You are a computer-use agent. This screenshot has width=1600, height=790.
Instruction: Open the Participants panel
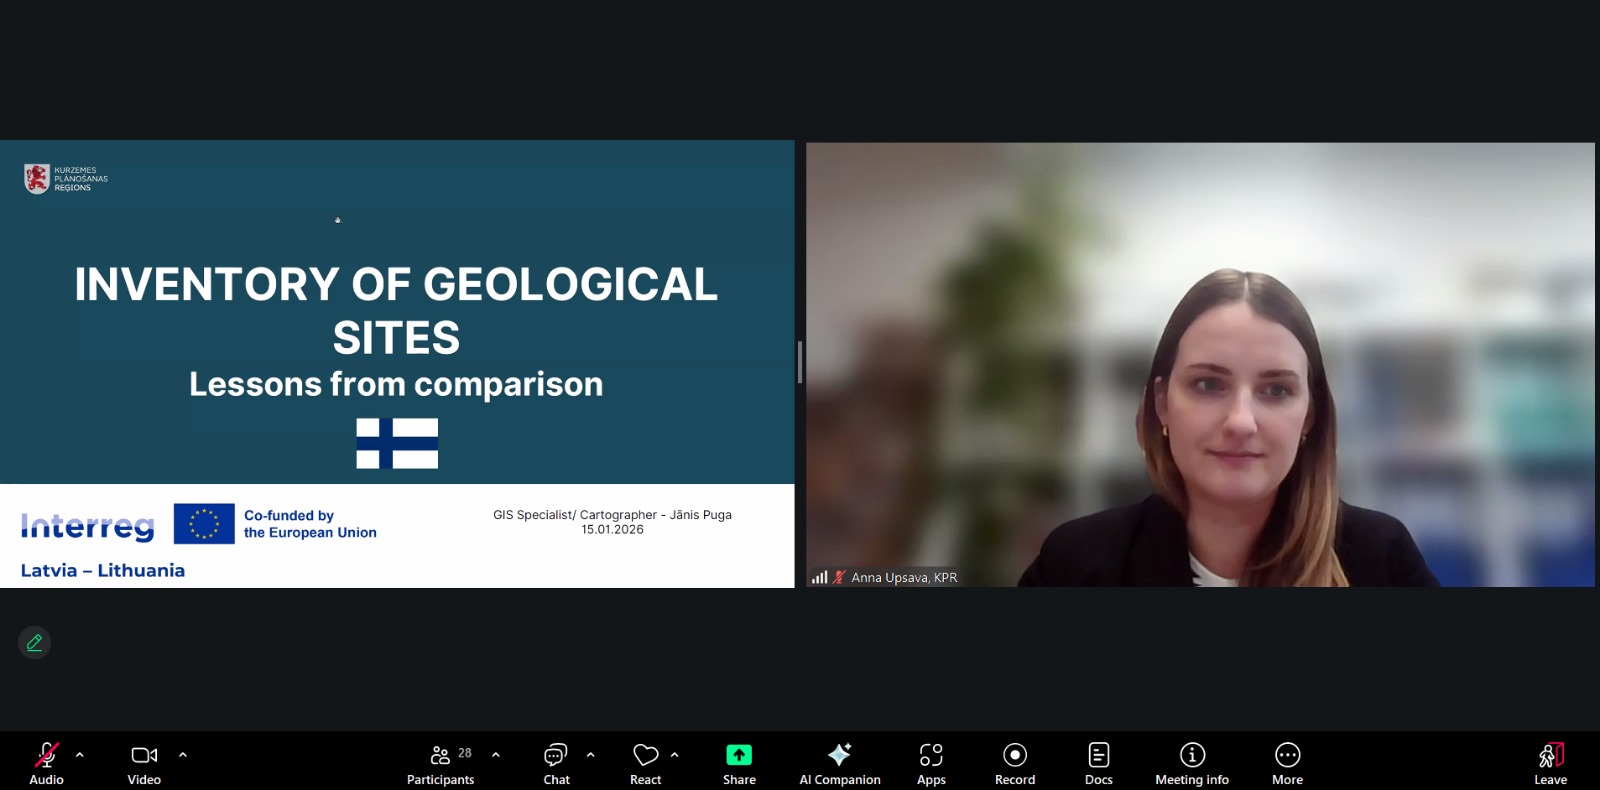[x=440, y=762]
